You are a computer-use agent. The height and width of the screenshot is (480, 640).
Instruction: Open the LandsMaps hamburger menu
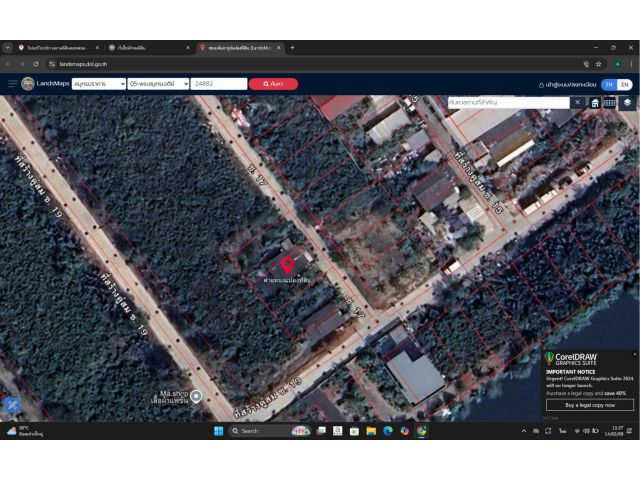pos(12,84)
